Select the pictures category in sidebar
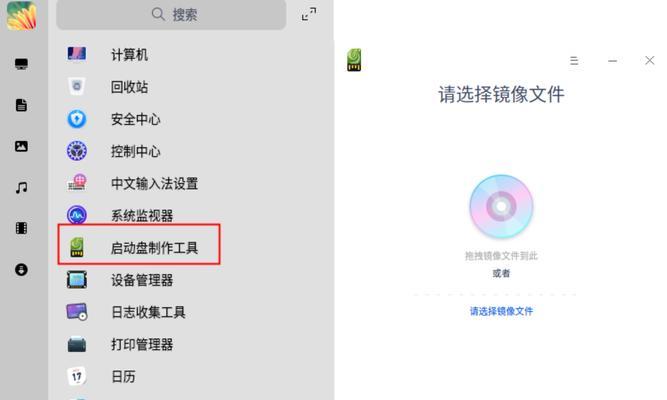The width and height of the screenshot is (667, 400). (21, 146)
